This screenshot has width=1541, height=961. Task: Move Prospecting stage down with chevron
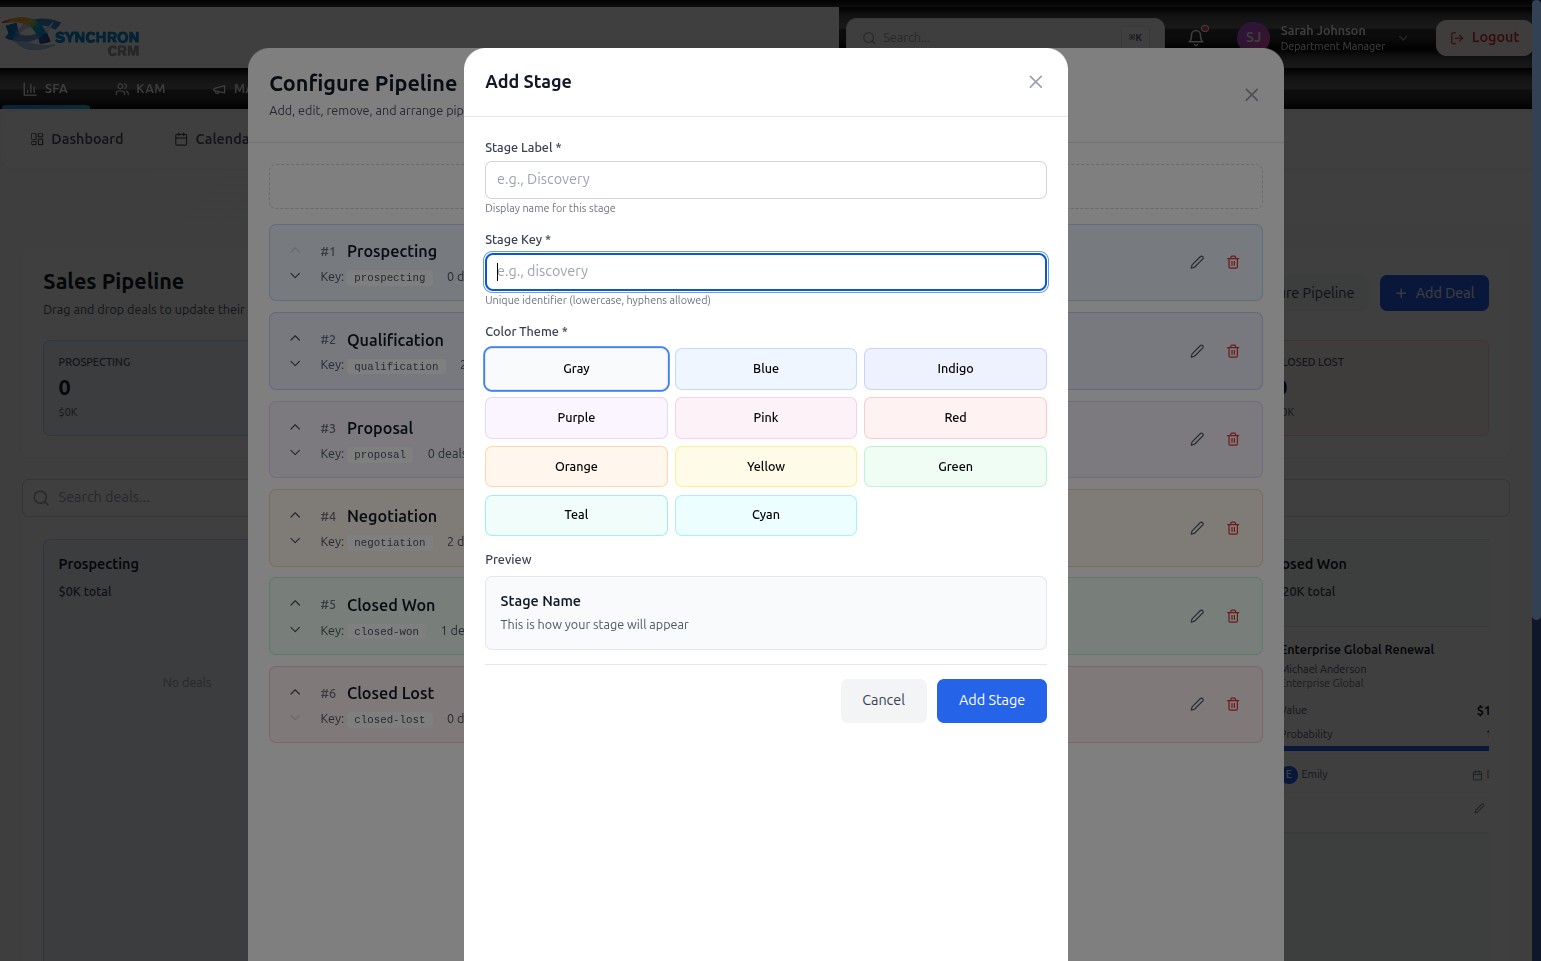pyautogui.click(x=295, y=276)
